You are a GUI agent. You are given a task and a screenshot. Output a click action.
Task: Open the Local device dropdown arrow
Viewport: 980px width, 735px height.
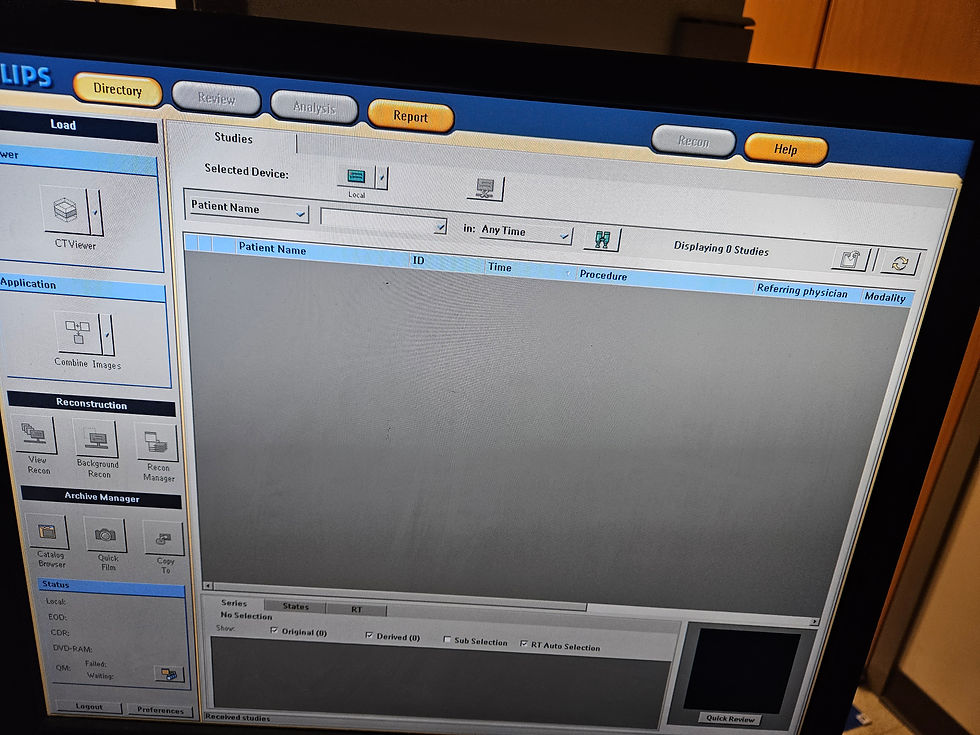pos(382,178)
